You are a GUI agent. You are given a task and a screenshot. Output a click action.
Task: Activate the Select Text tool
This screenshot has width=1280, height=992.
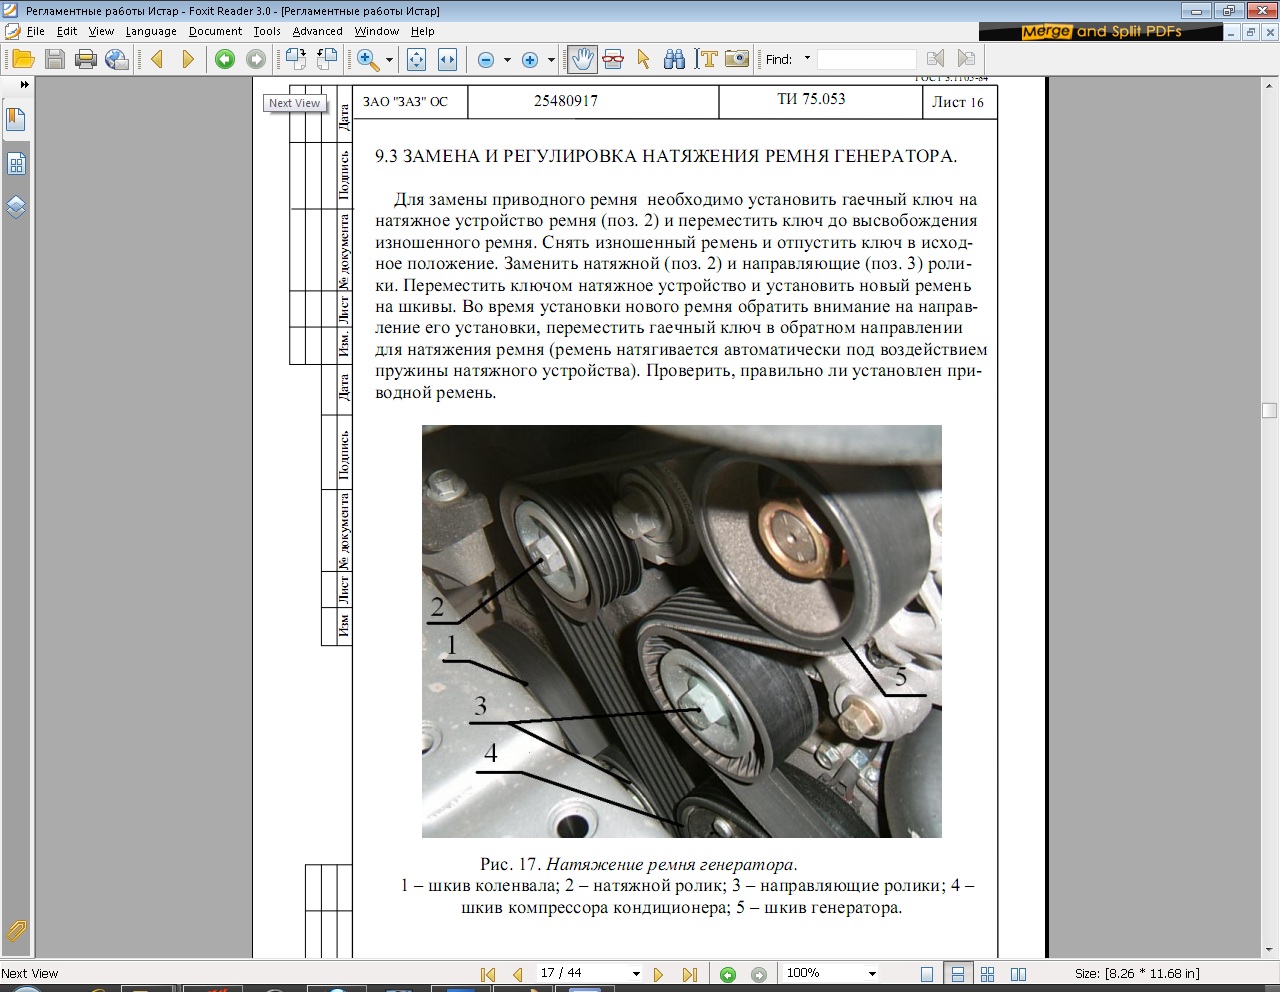pos(706,59)
